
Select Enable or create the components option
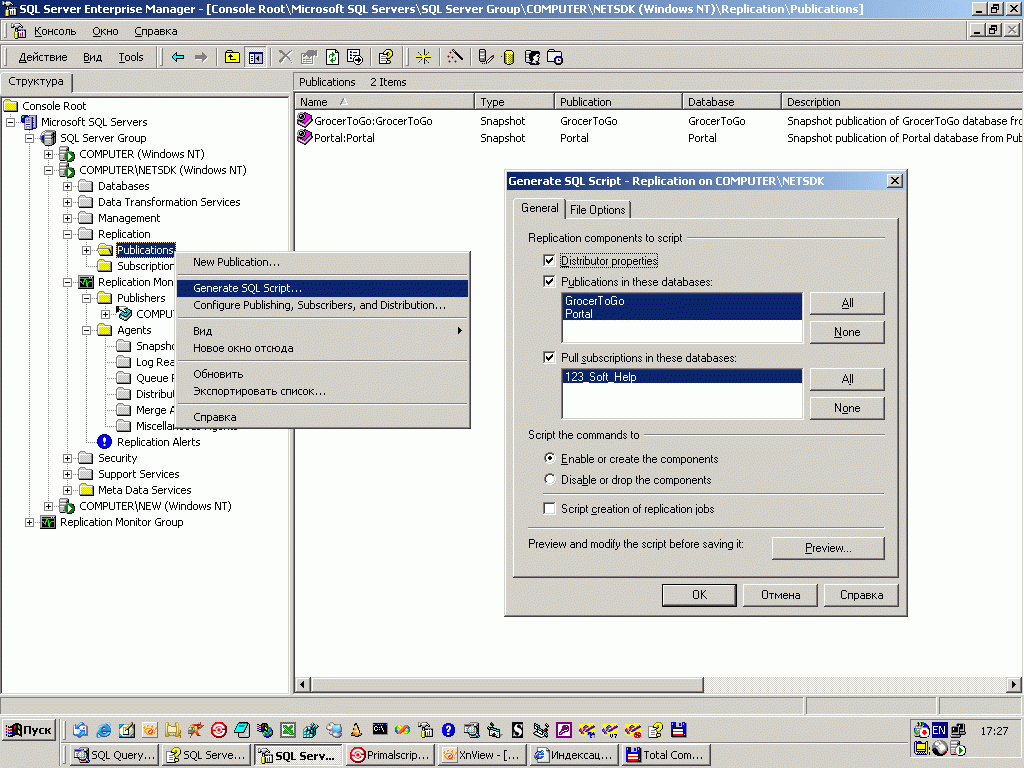[x=550, y=458]
